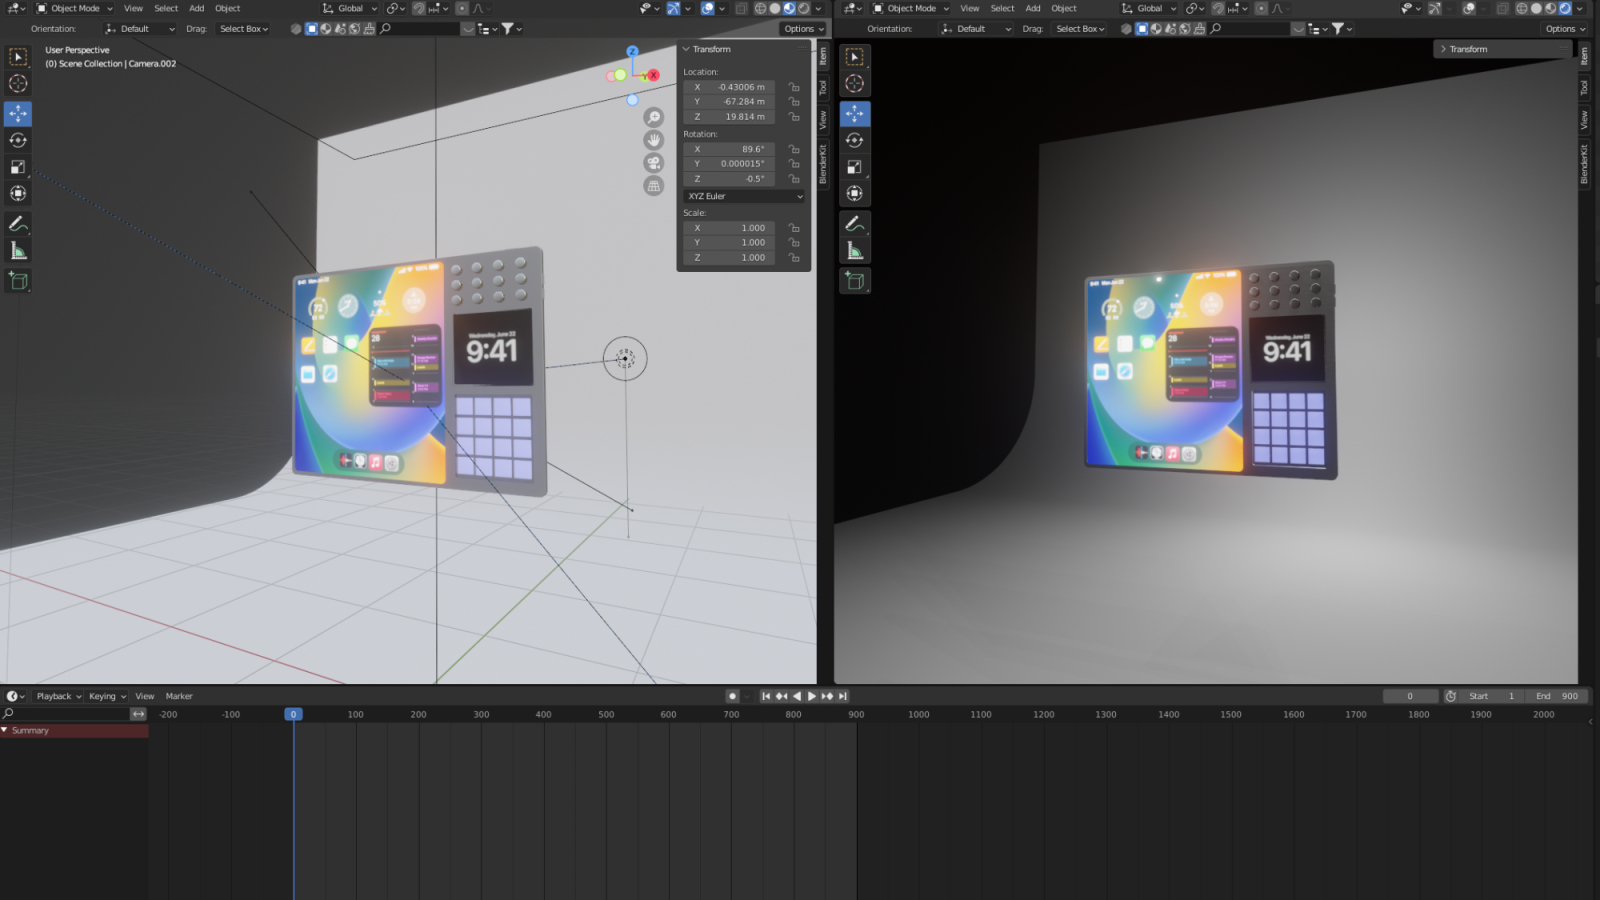
Task: Open Playback dropdown in timeline header
Action: click(58, 696)
